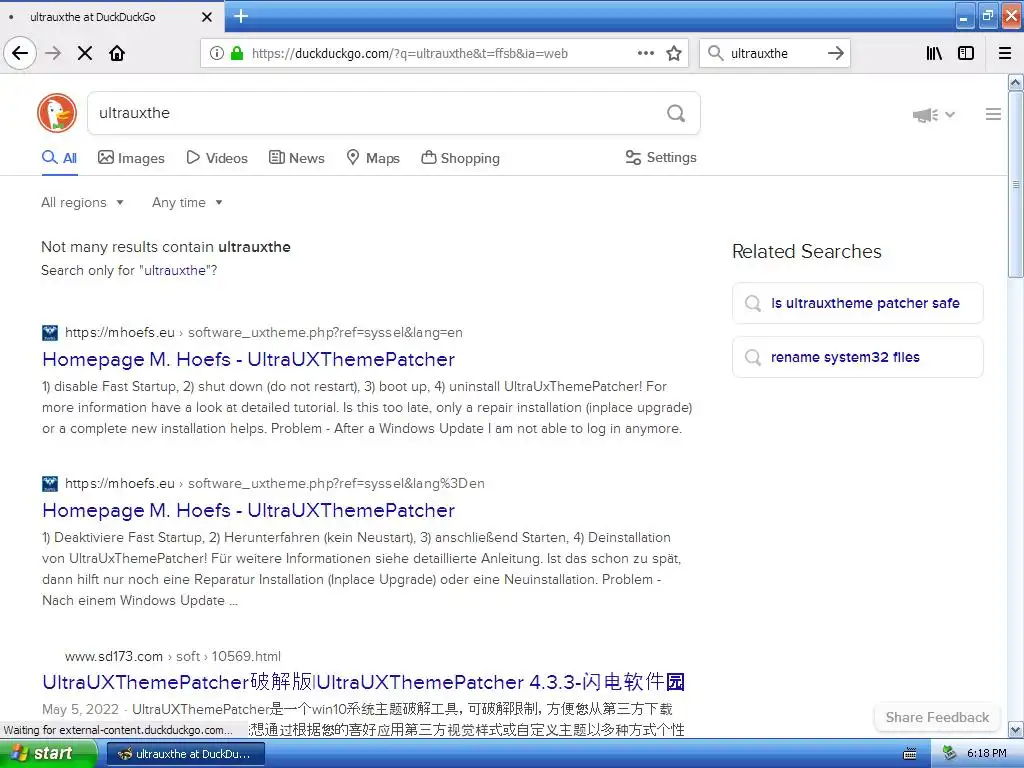Go back with the browser back arrow

20,53
